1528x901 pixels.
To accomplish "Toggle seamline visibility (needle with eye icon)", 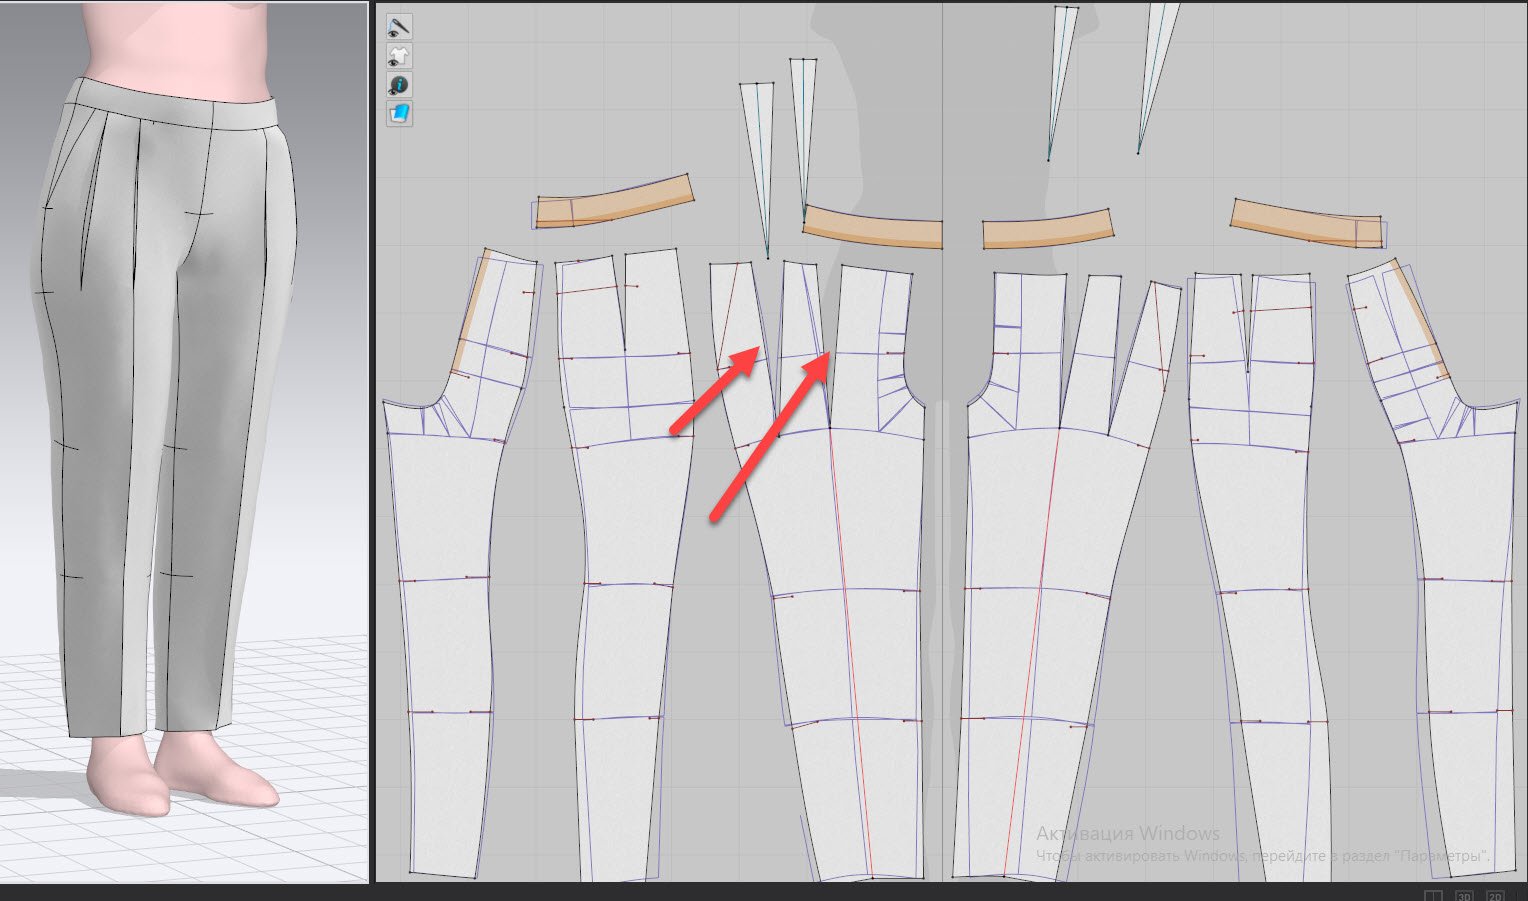I will point(399,27).
